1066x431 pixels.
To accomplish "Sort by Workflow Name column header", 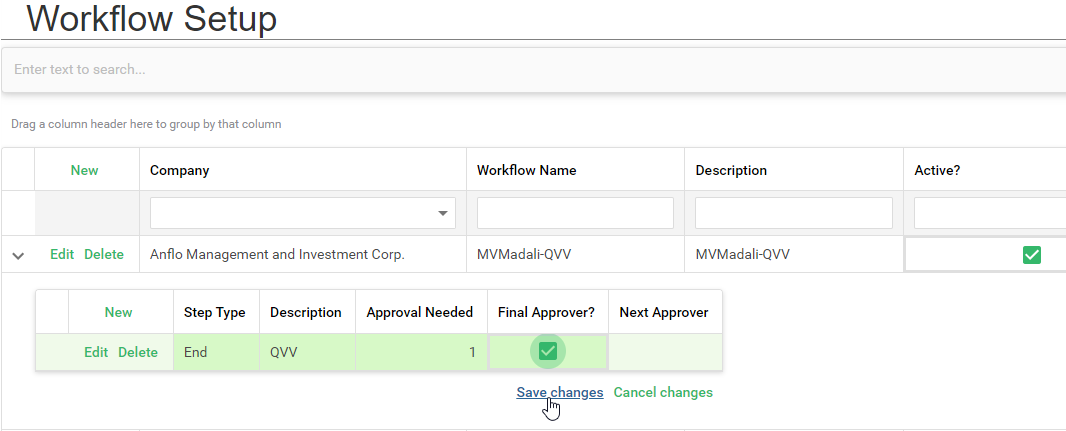I will pyautogui.click(x=526, y=170).
